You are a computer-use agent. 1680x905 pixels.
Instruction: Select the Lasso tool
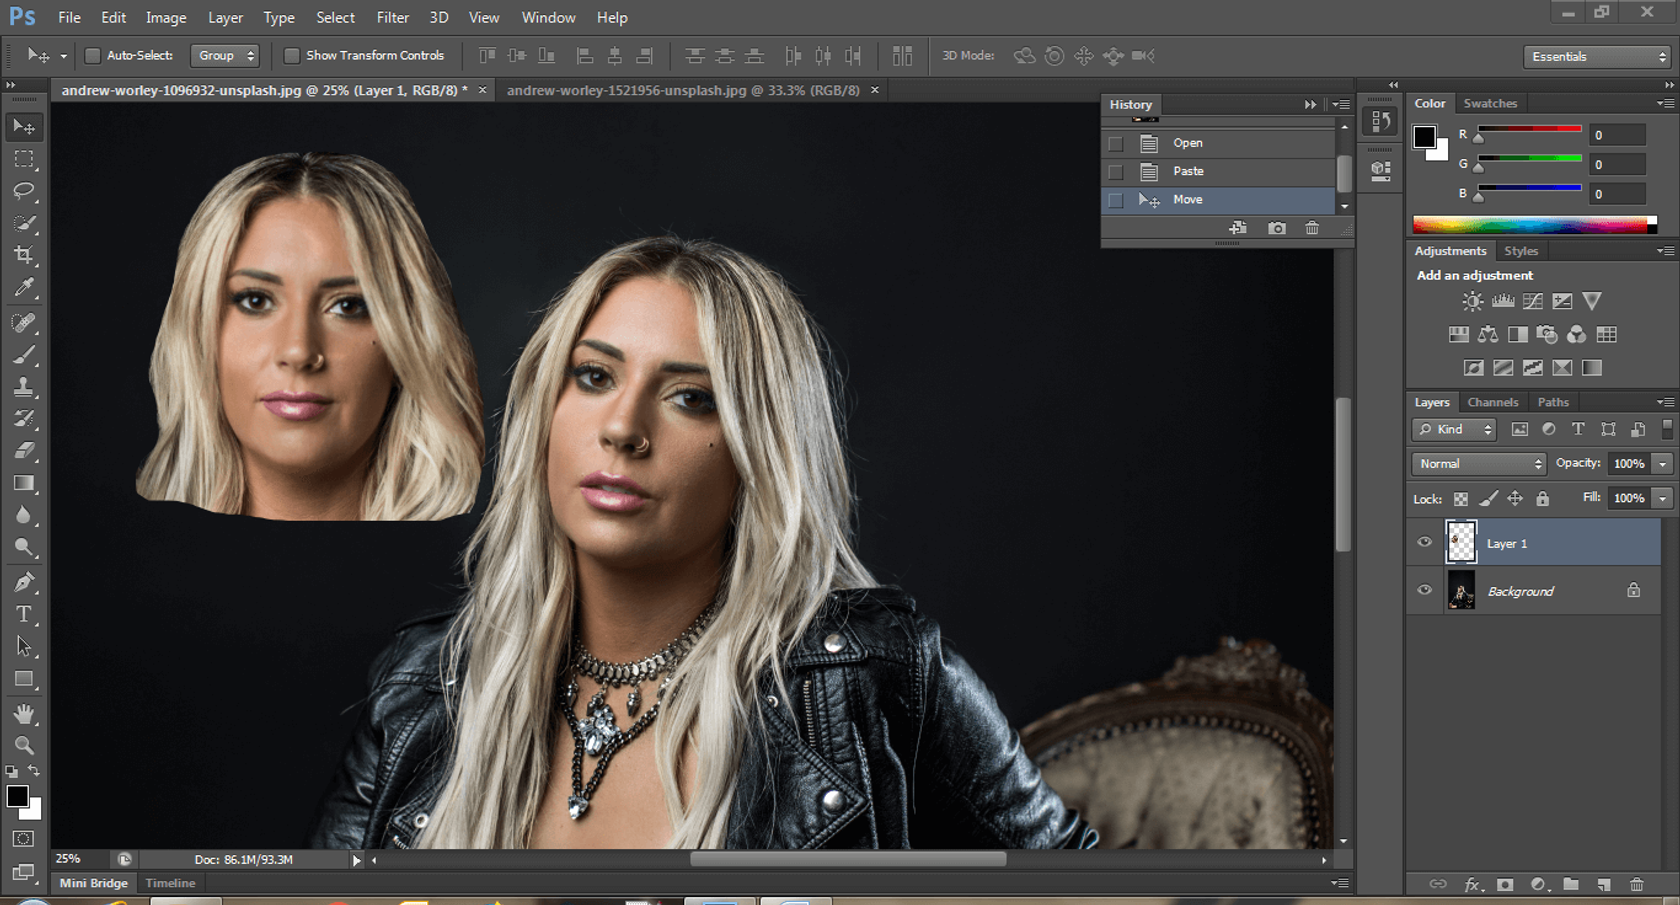coord(24,192)
